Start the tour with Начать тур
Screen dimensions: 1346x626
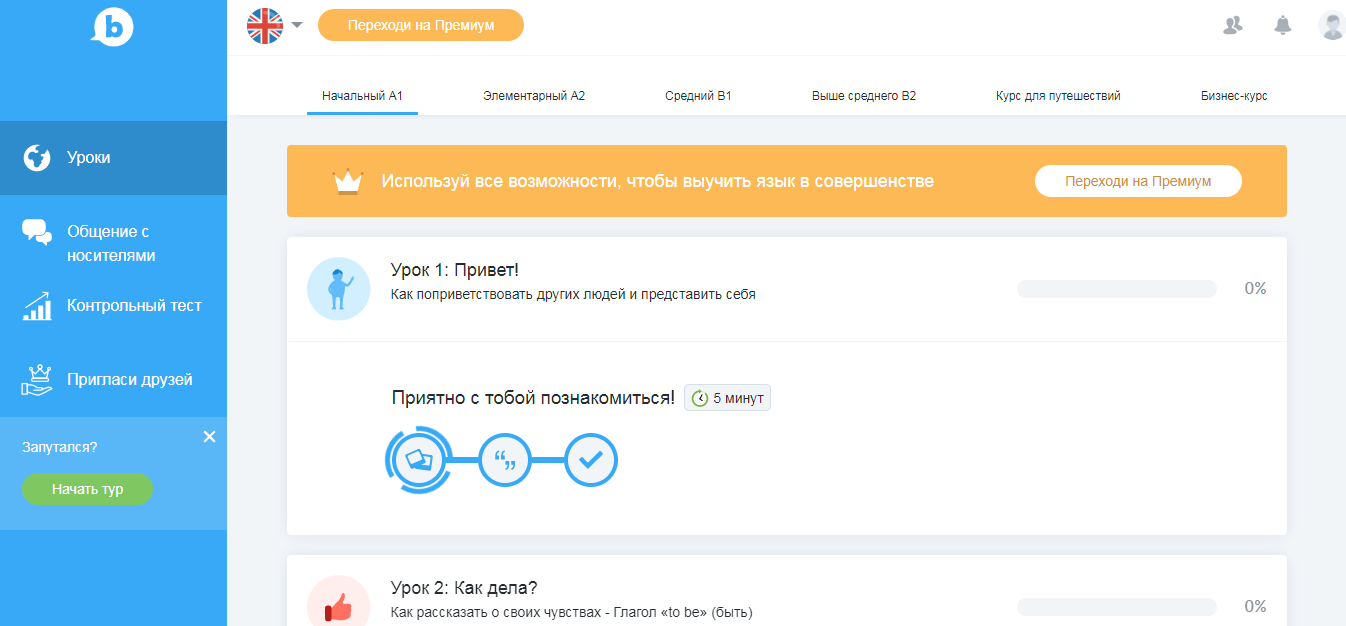pos(87,489)
